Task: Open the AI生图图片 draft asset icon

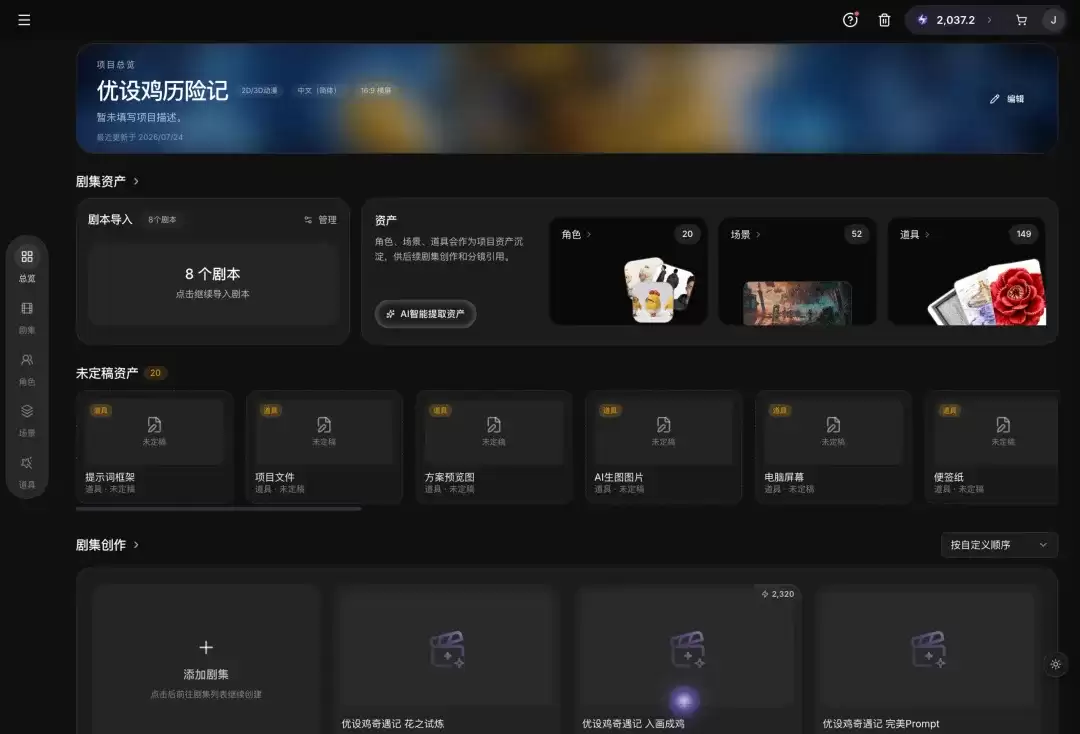Action: coord(663,425)
